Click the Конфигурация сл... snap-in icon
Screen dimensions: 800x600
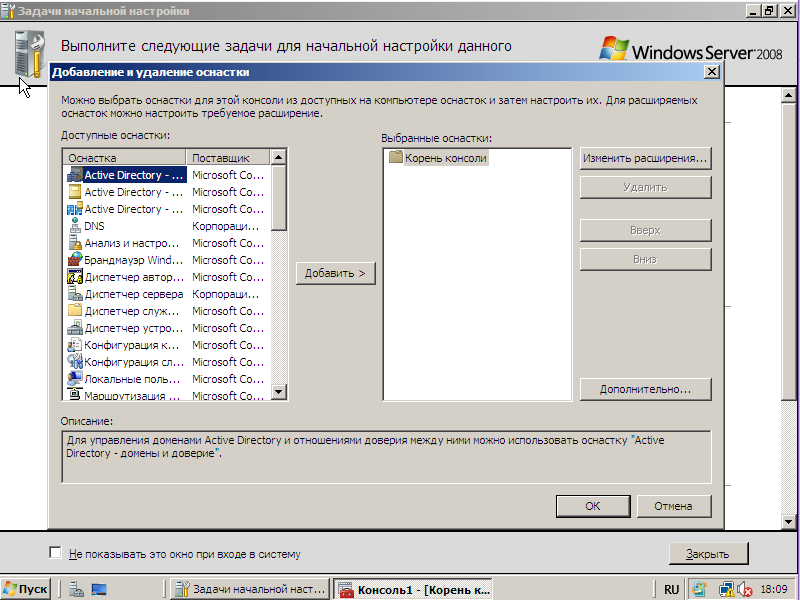point(74,362)
